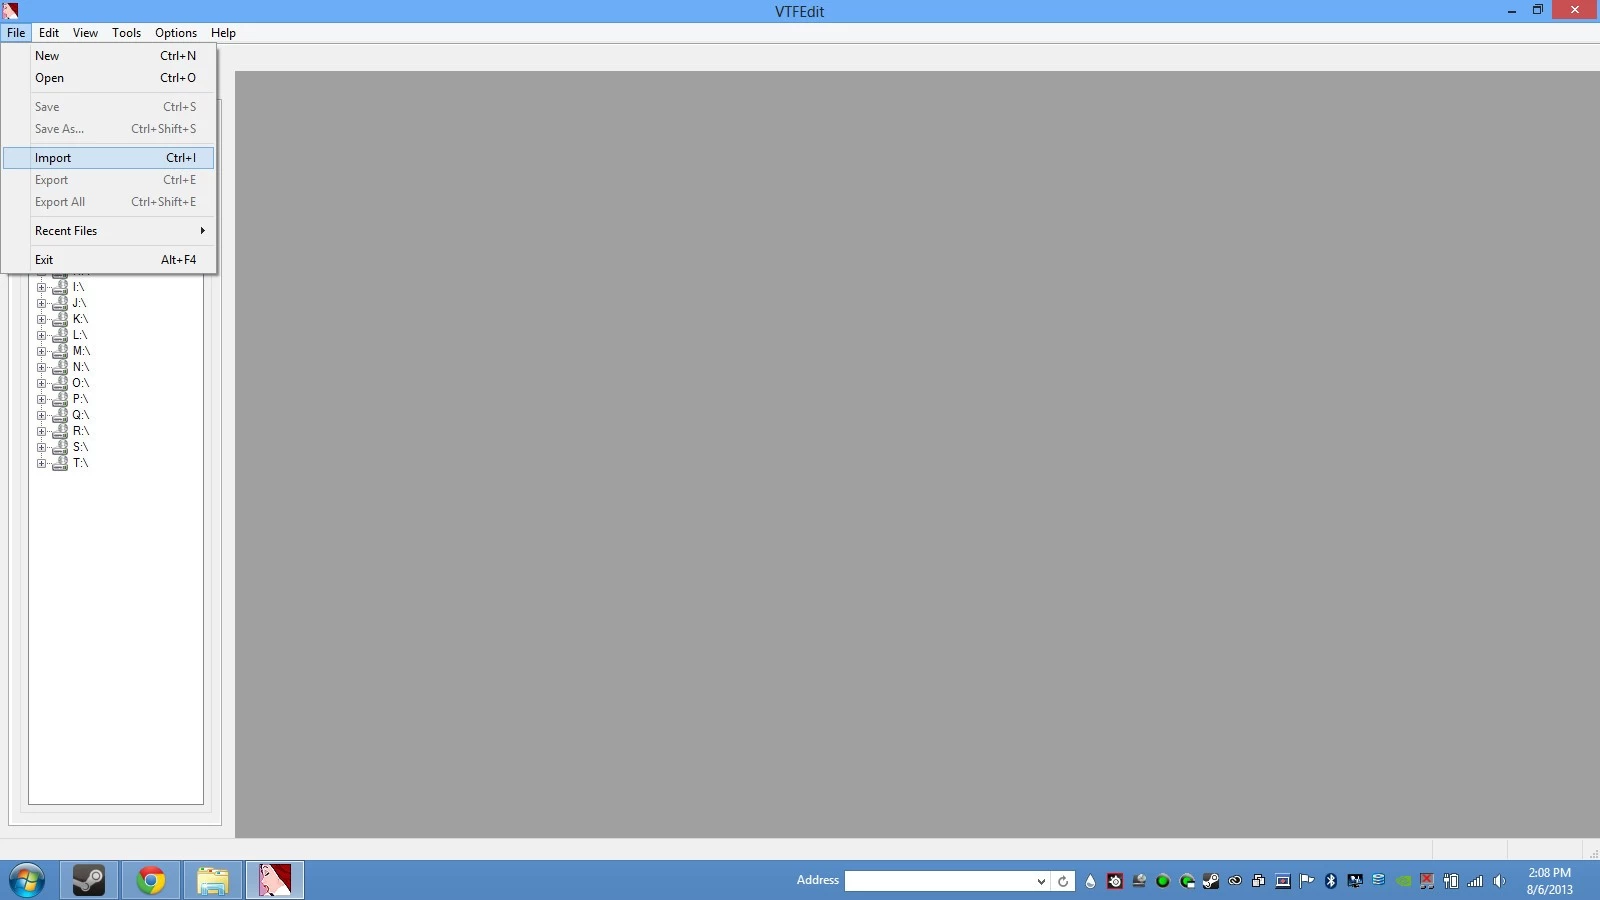
Task: Open the Address bar dropdown arrow
Action: pos(1041,881)
